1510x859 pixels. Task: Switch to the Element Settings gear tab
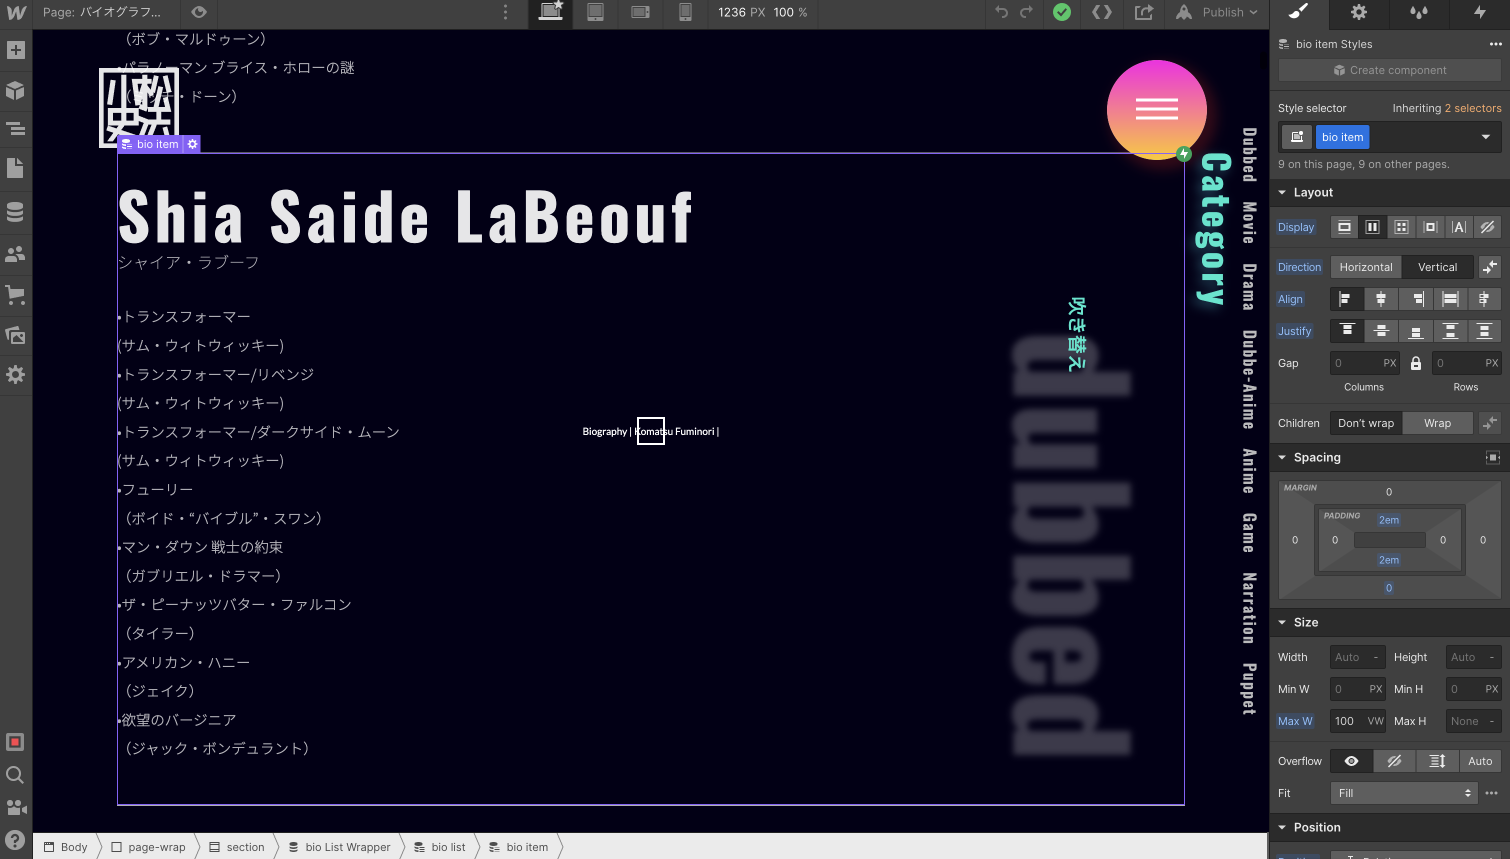pyautogui.click(x=1359, y=13)
